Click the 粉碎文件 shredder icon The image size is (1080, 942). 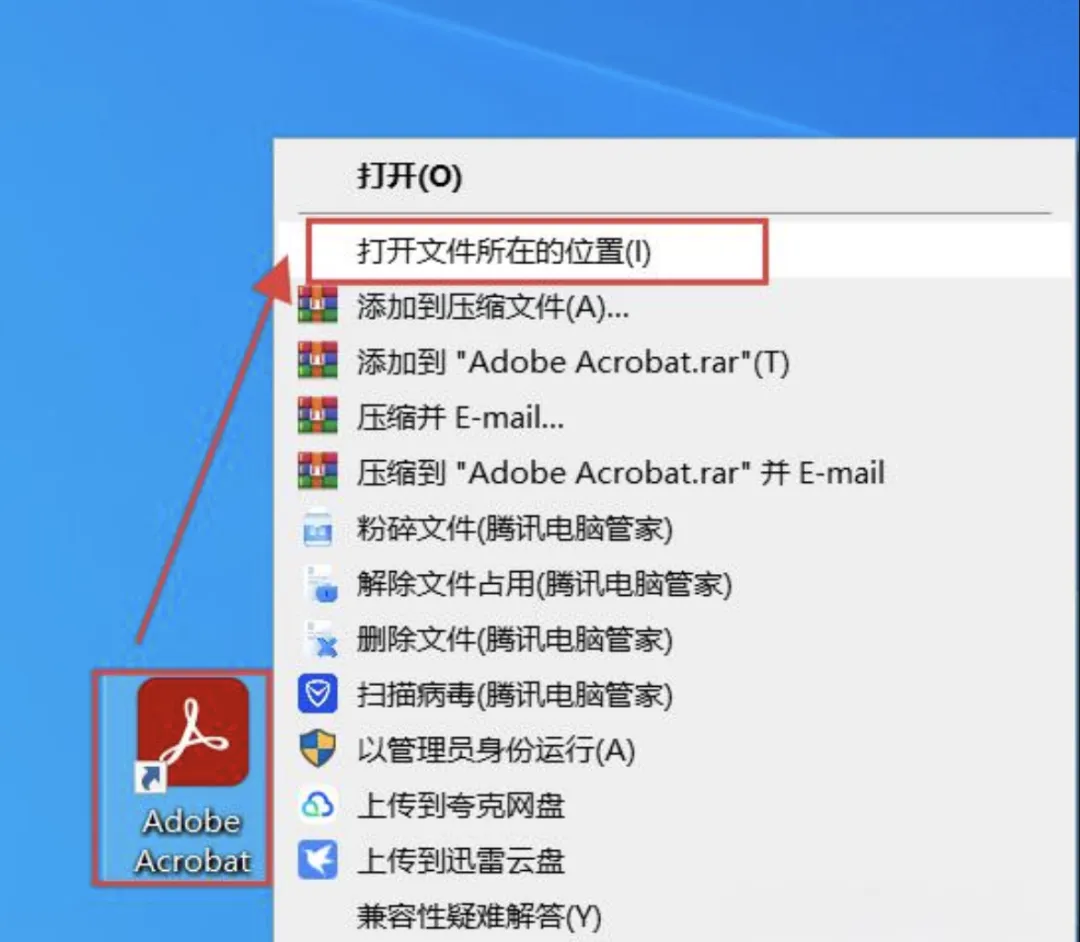coord(318,527)
